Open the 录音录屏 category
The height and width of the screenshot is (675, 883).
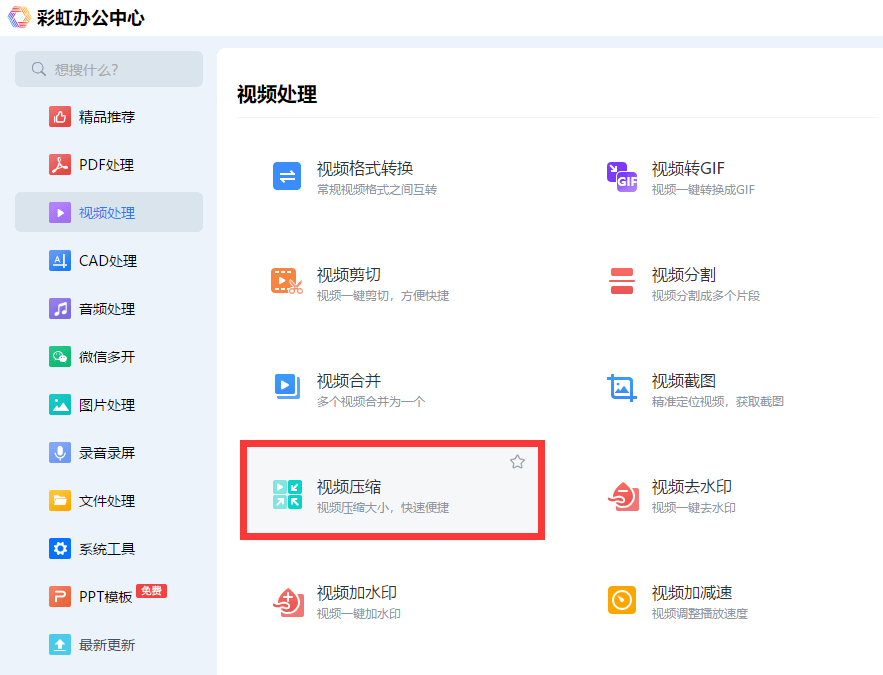tap(109, 453)
